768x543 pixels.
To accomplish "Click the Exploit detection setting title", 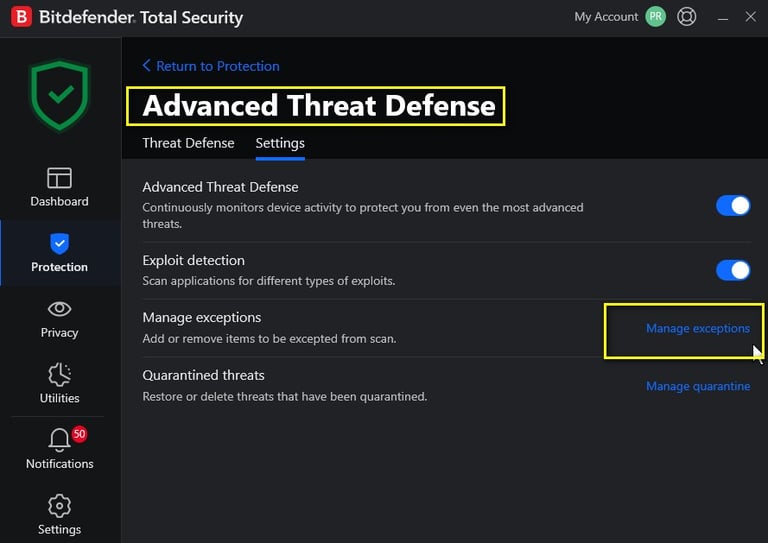I will click(193, 260).
